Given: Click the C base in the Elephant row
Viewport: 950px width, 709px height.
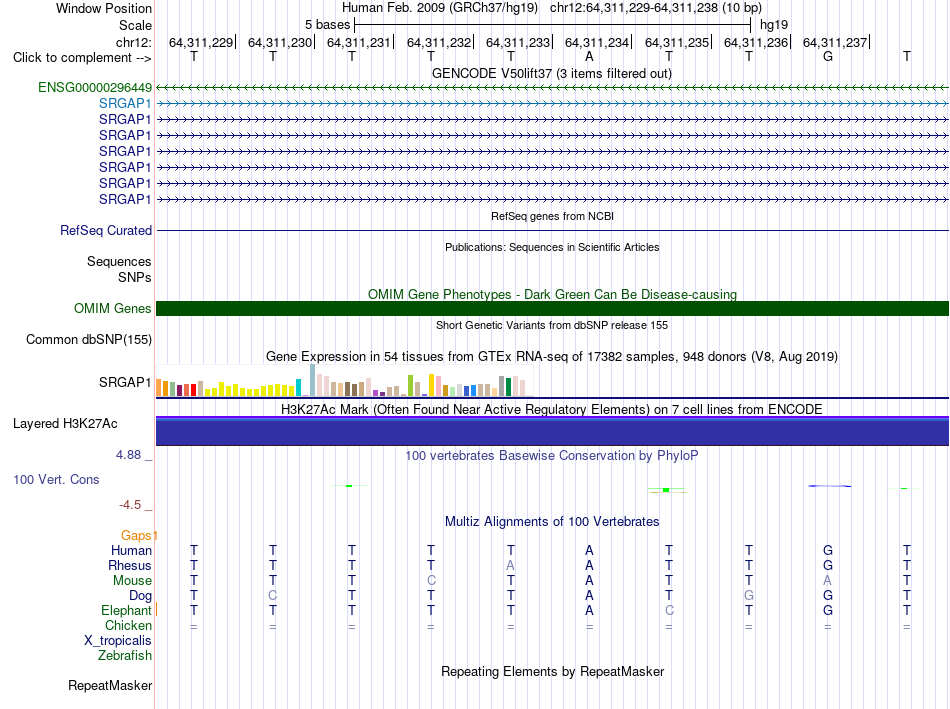Looking at the screenshot, I should (x=669, y=610).
